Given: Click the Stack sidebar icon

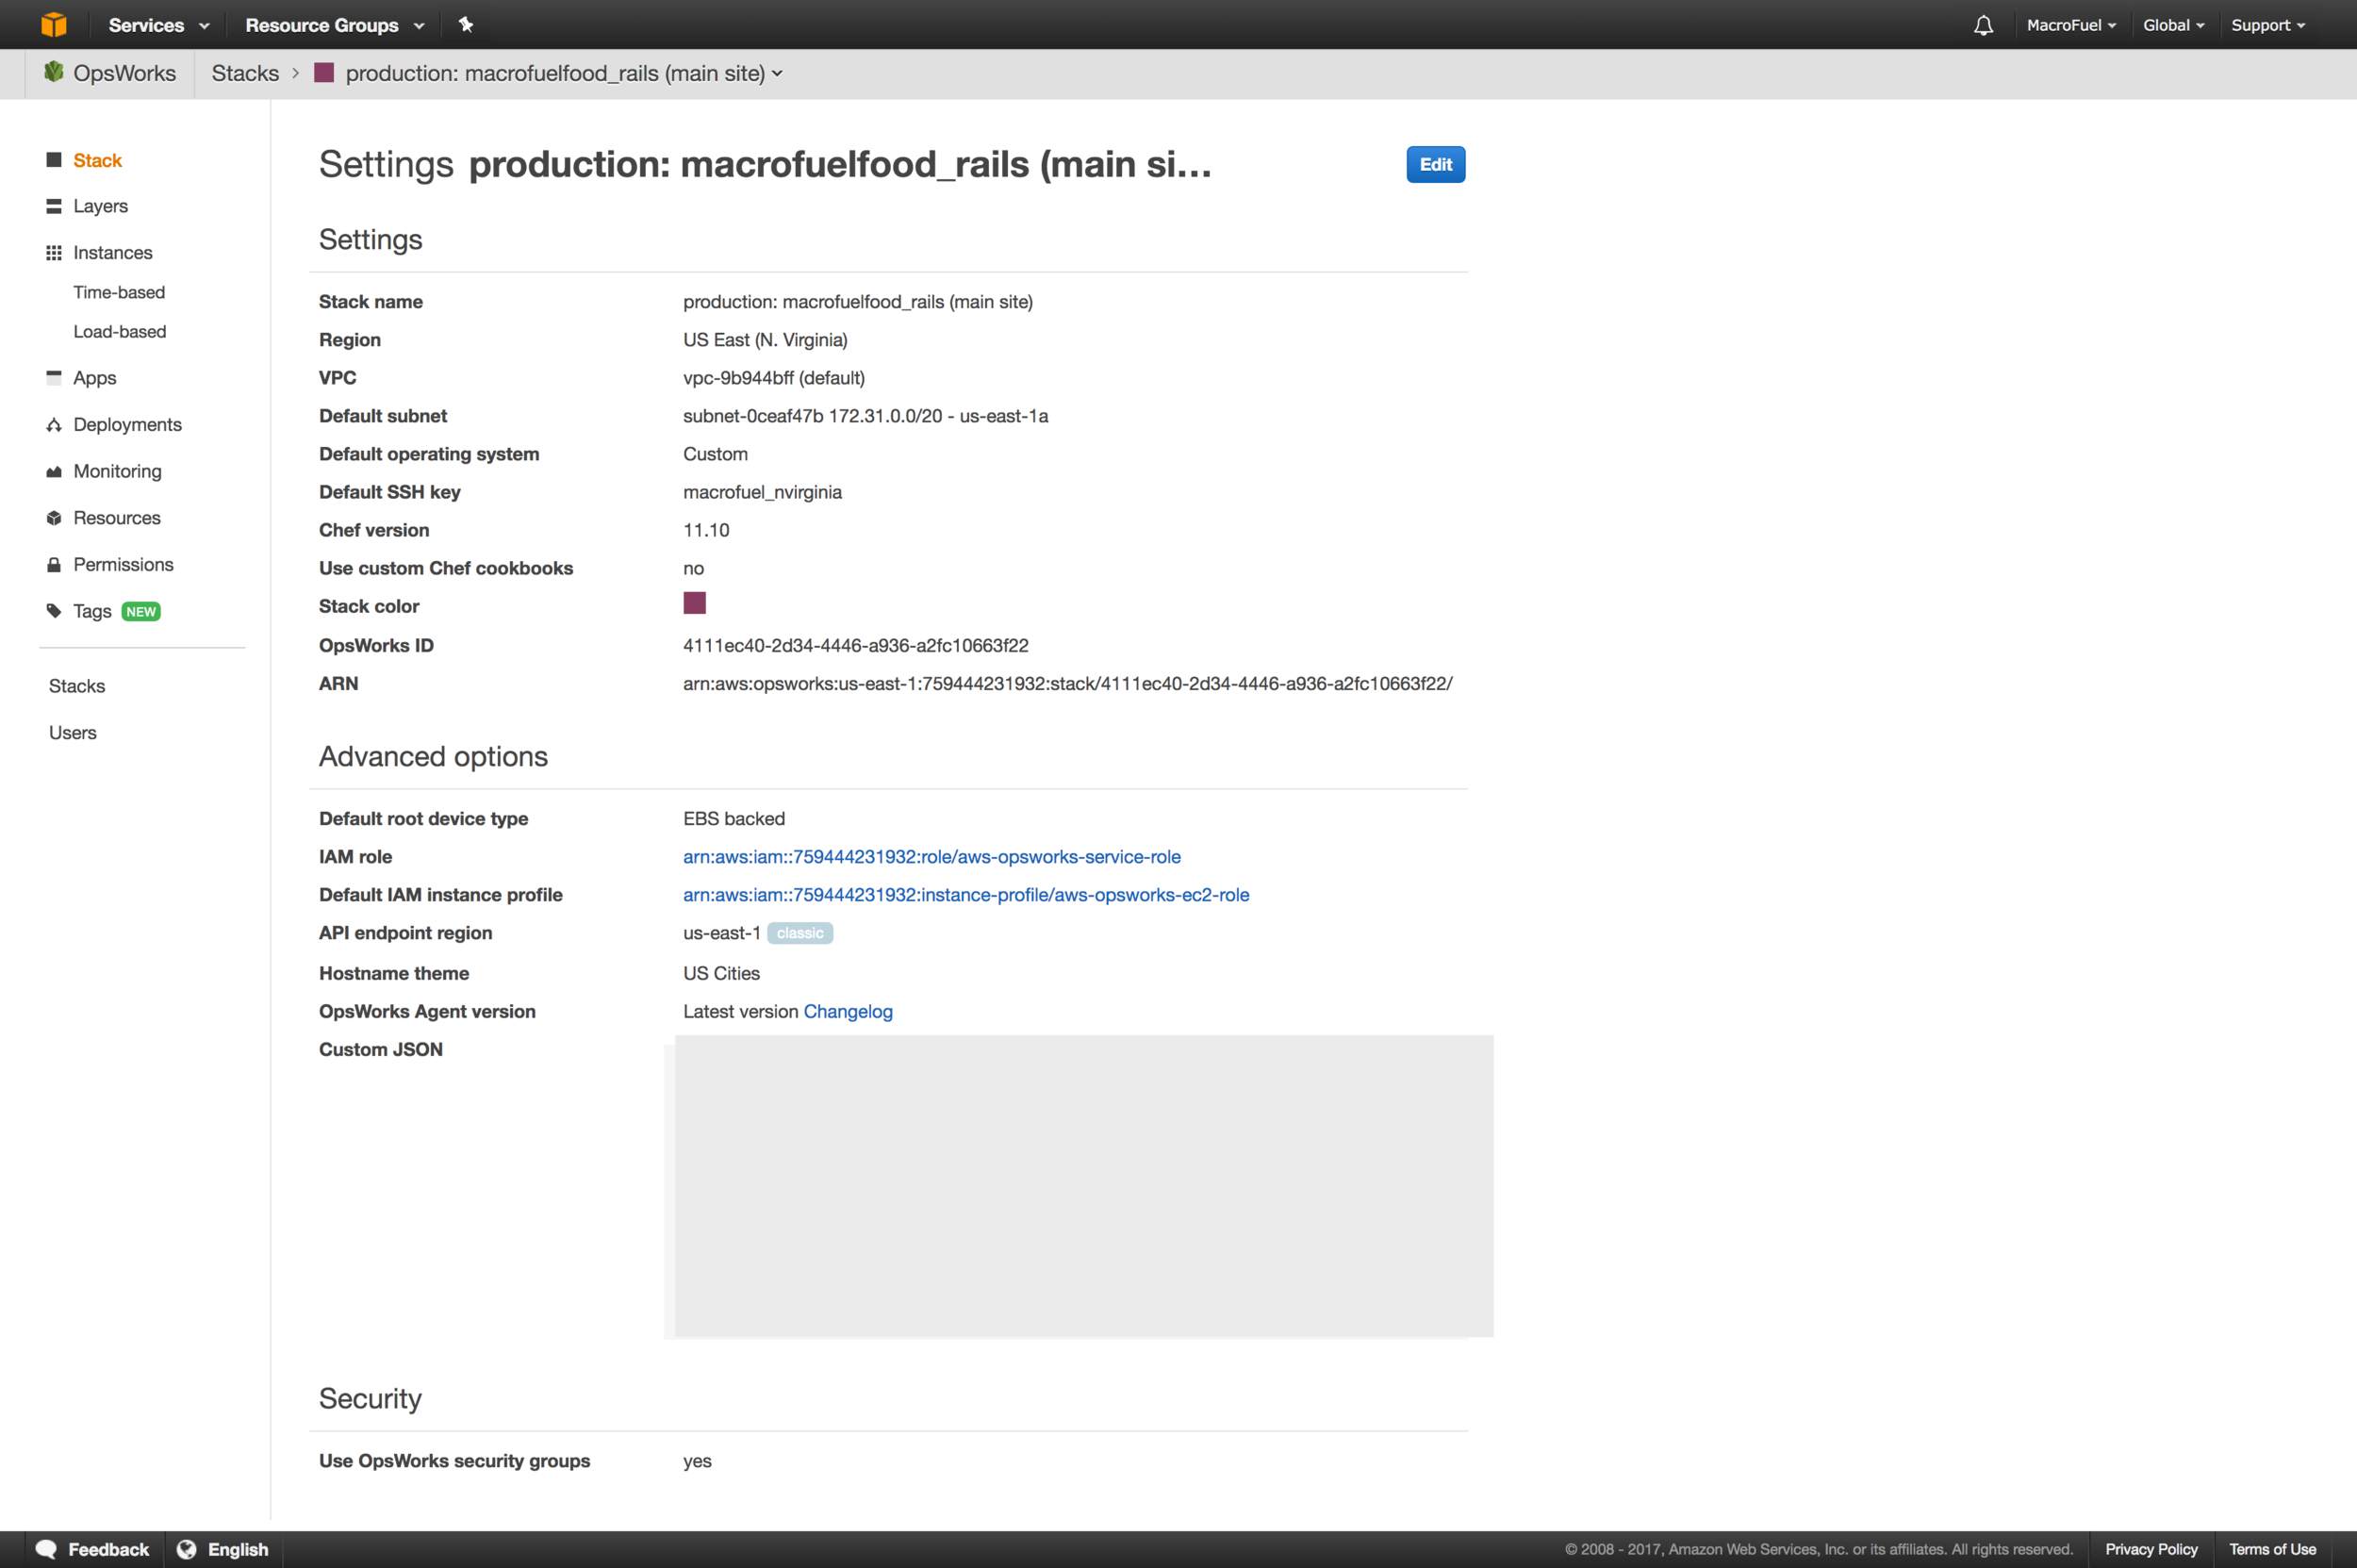Looking at the screenshot, I should (54, 160).
